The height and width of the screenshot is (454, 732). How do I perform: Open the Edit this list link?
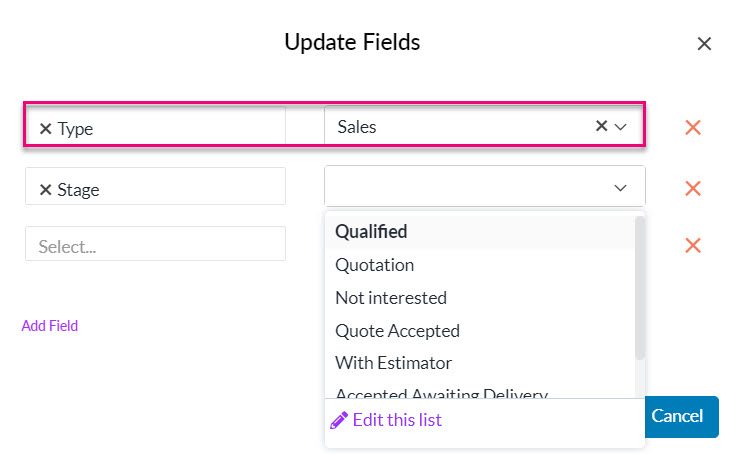pyautogui.click(x=397, y=420)
